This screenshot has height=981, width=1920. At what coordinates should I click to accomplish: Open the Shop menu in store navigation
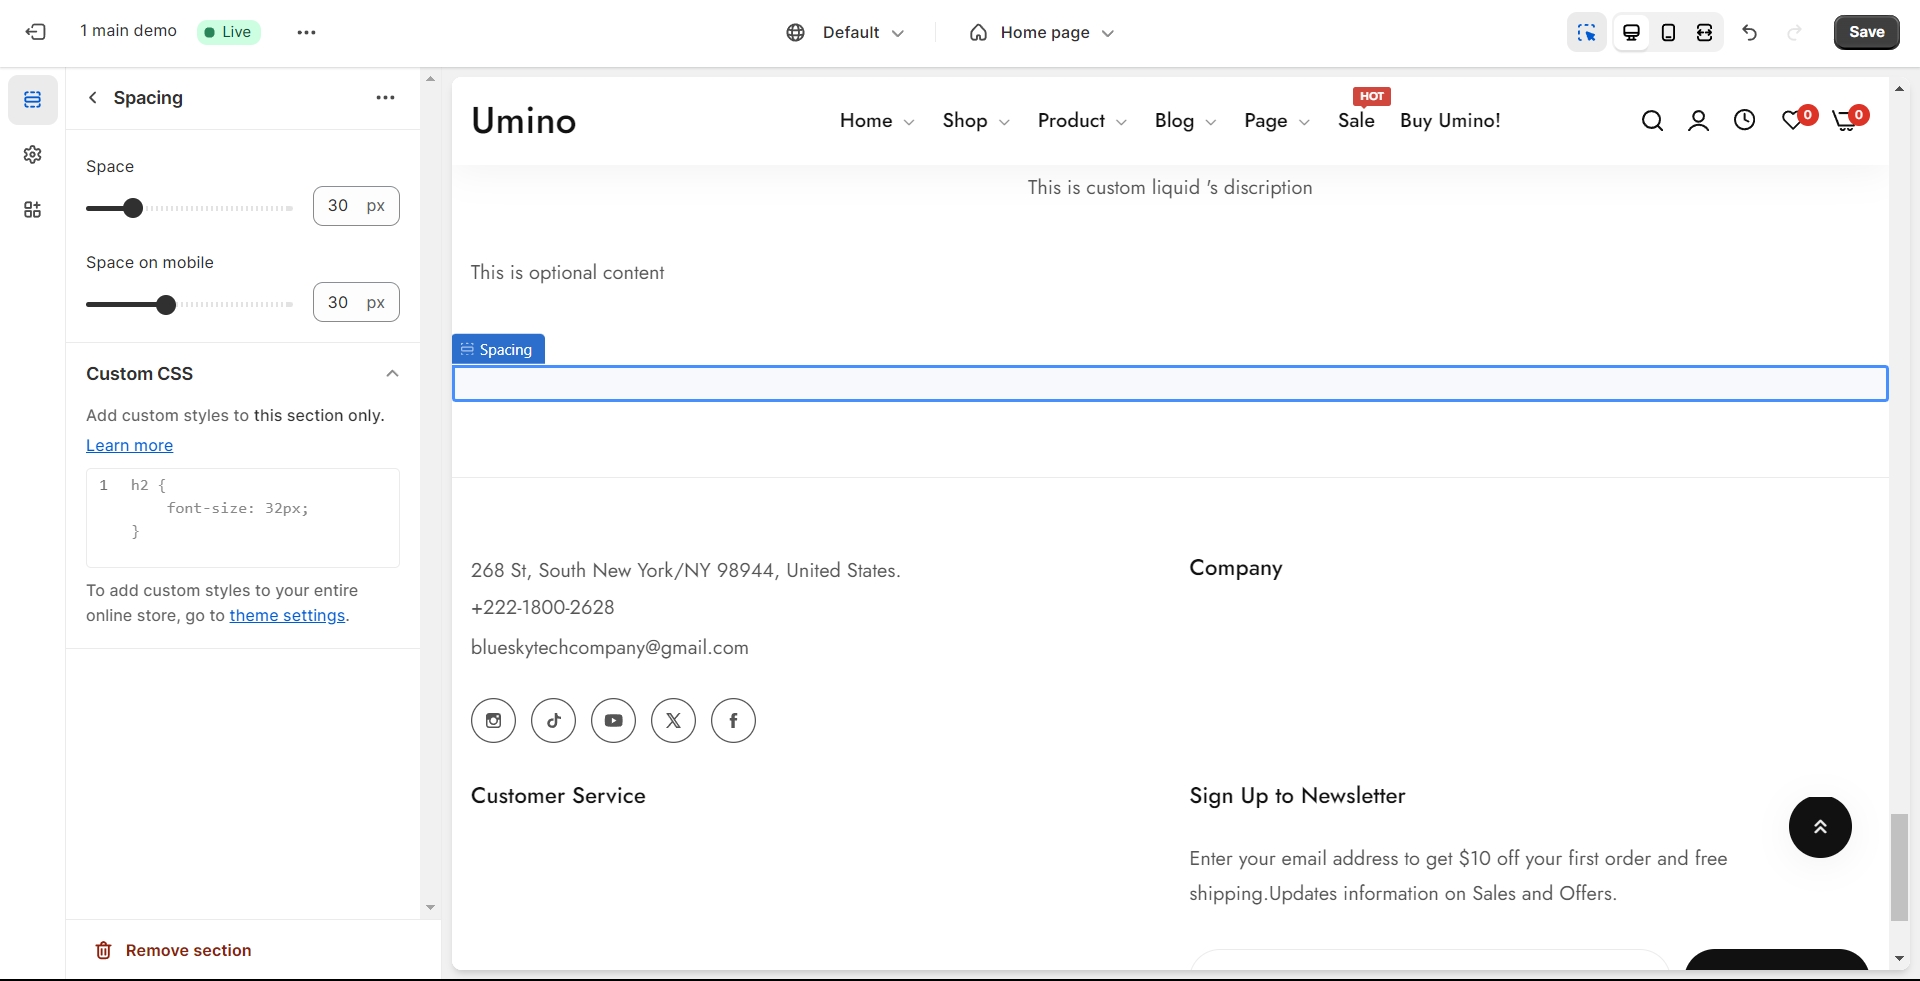[975, 121]
